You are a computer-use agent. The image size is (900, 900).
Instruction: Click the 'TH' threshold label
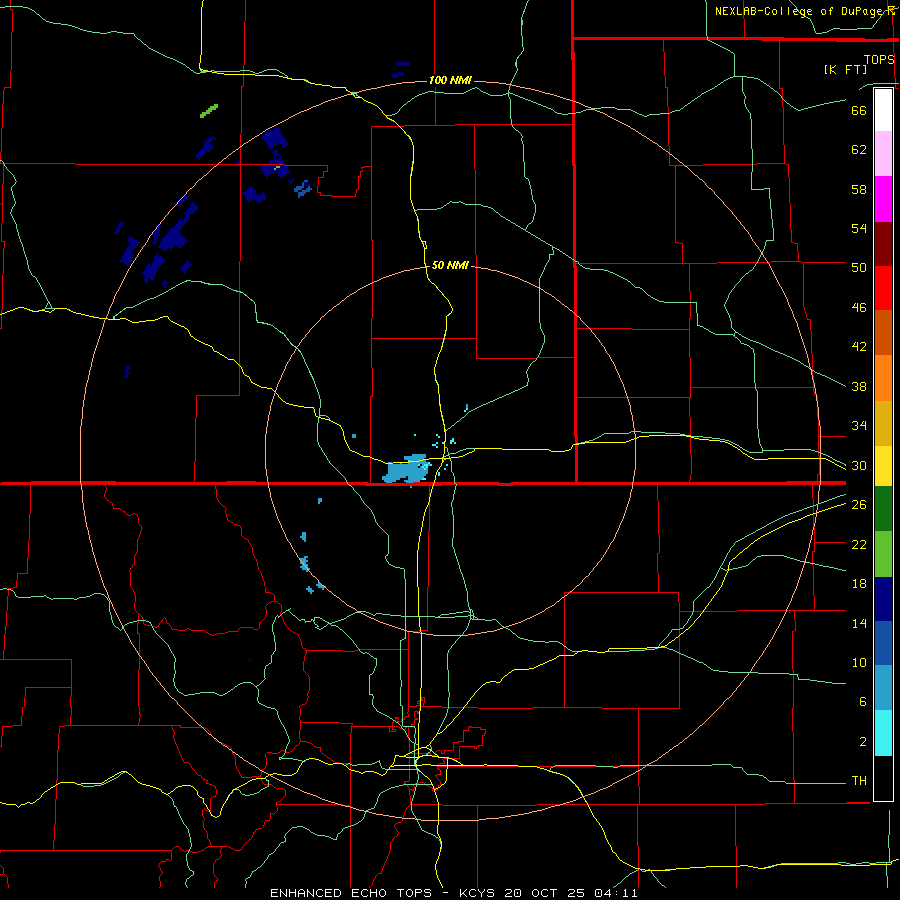coord(859,781)
